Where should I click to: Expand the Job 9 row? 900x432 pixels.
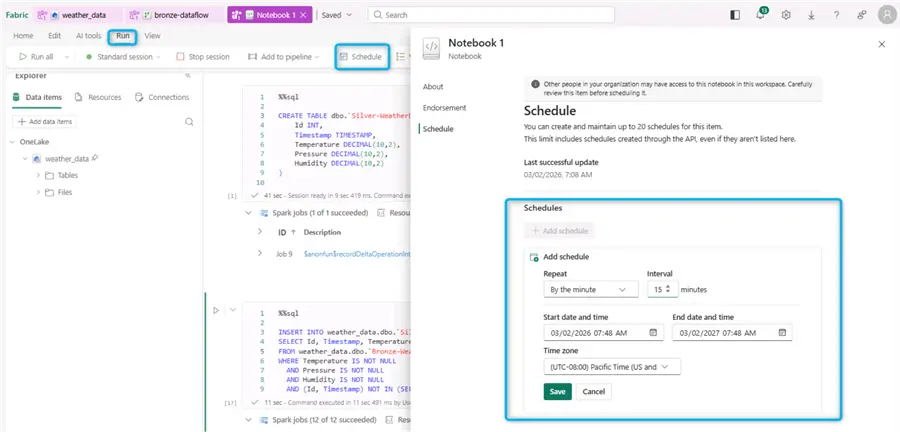coord(260,253)
